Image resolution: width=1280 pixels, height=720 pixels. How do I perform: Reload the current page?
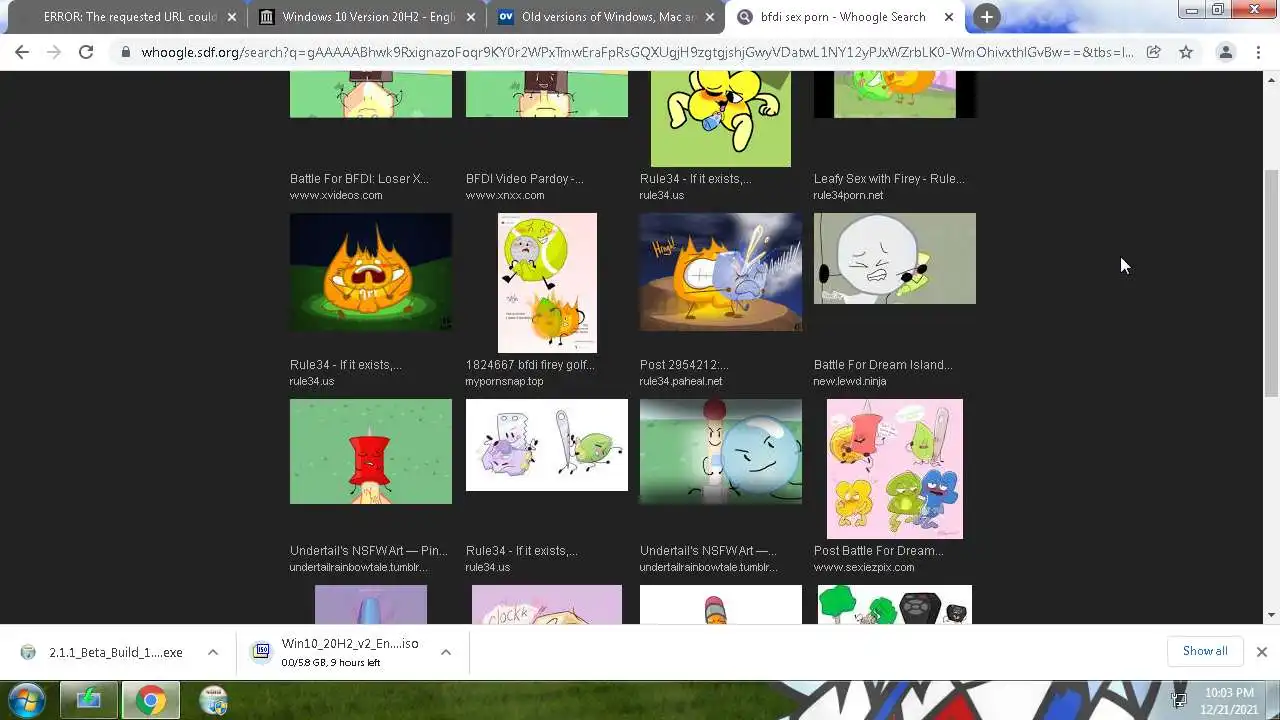(86, 52)
